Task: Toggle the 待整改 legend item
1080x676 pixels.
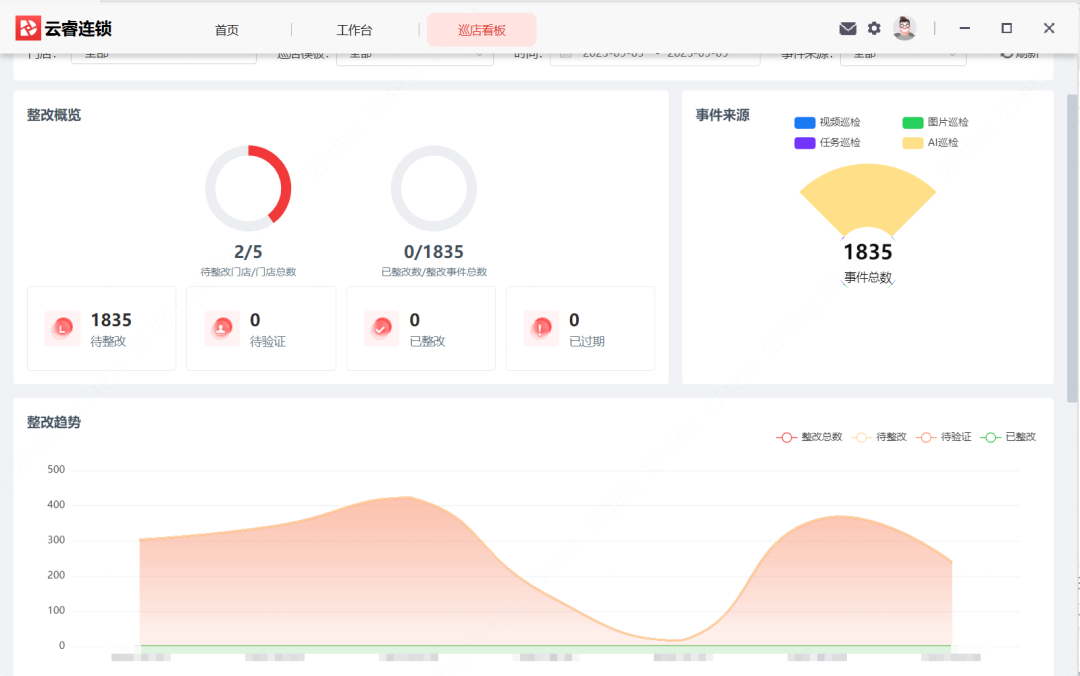Action: [x=880, y=437]
